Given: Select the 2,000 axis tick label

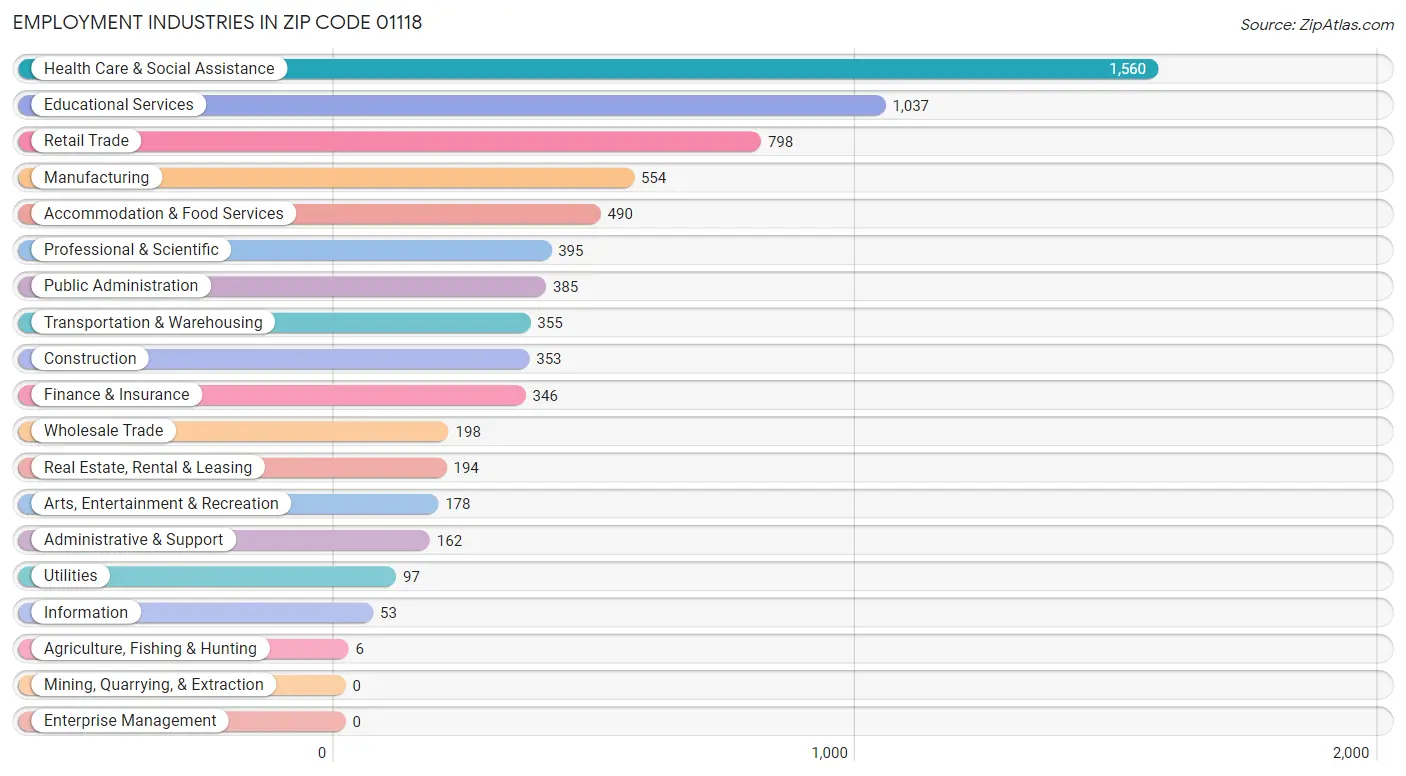Looking at the screenshot, I should tap(1351, 753).
